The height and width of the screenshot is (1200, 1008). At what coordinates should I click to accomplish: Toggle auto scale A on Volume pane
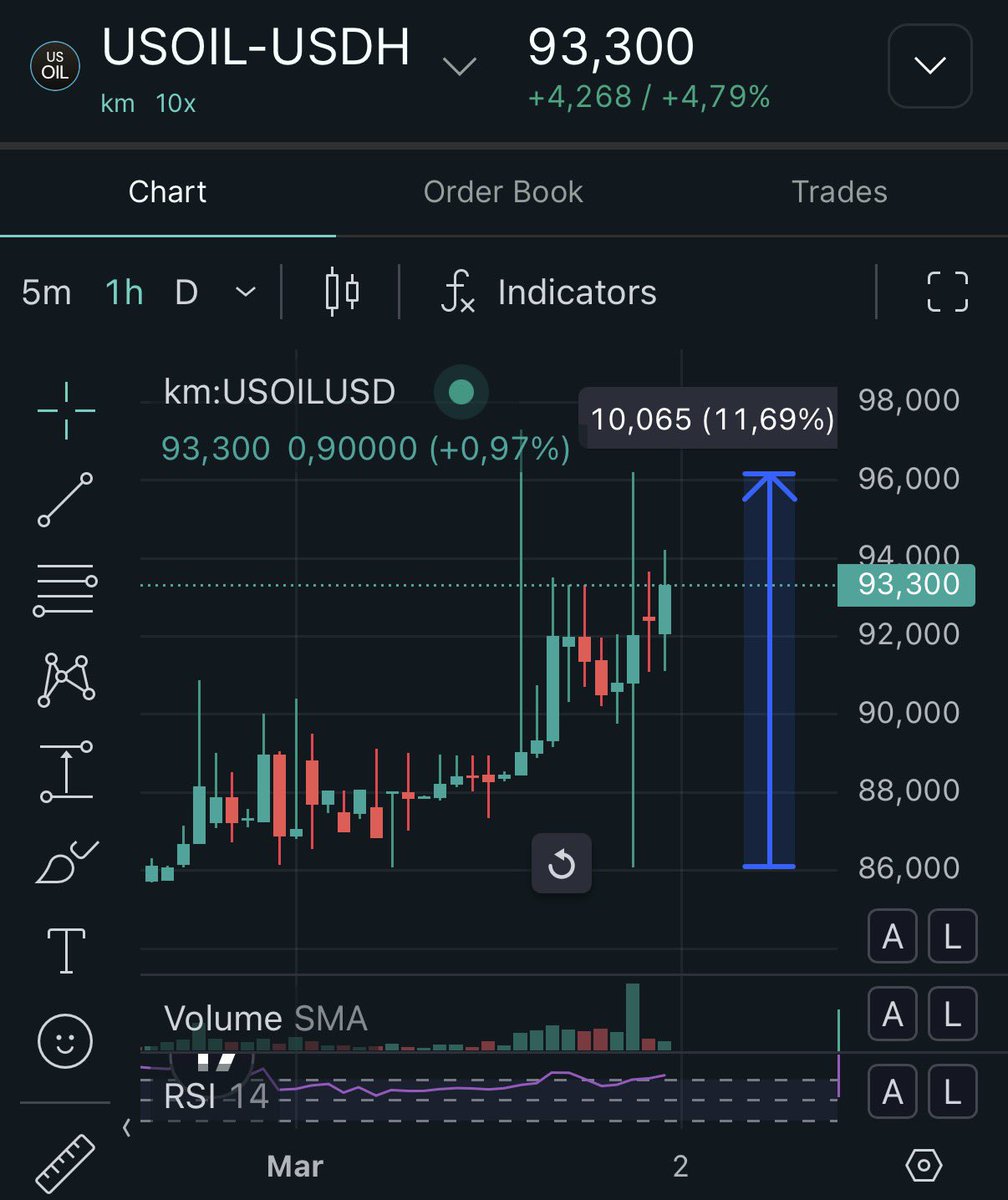coord(892,1016)
